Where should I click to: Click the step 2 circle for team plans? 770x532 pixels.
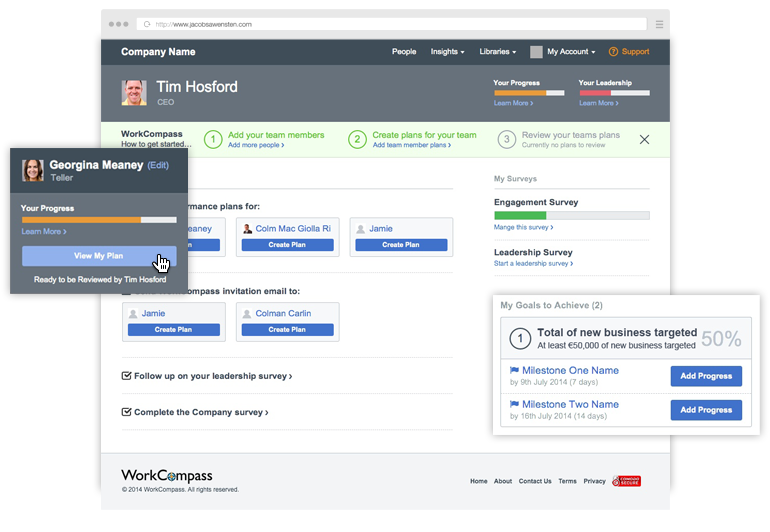click(x=358, y=140)
